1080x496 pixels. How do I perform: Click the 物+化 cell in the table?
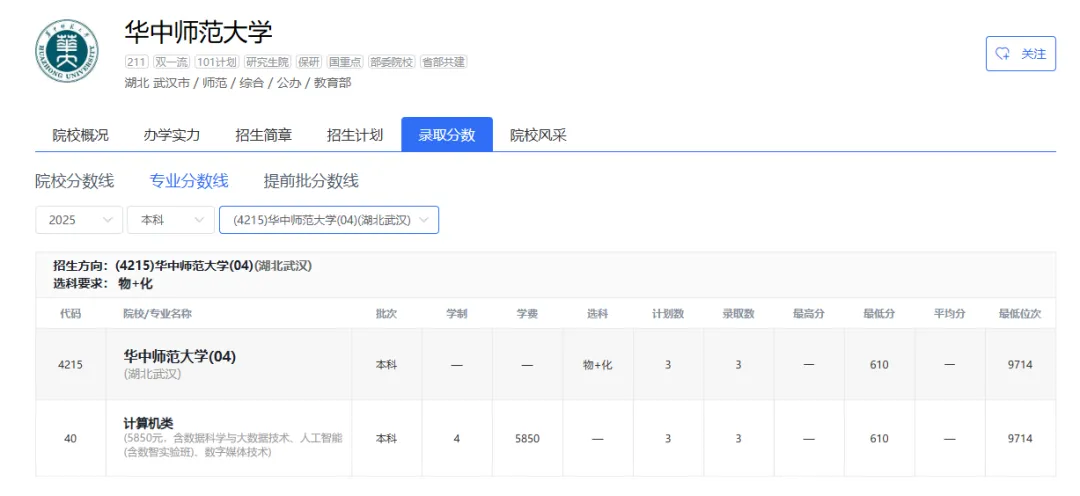pos(597,364)
